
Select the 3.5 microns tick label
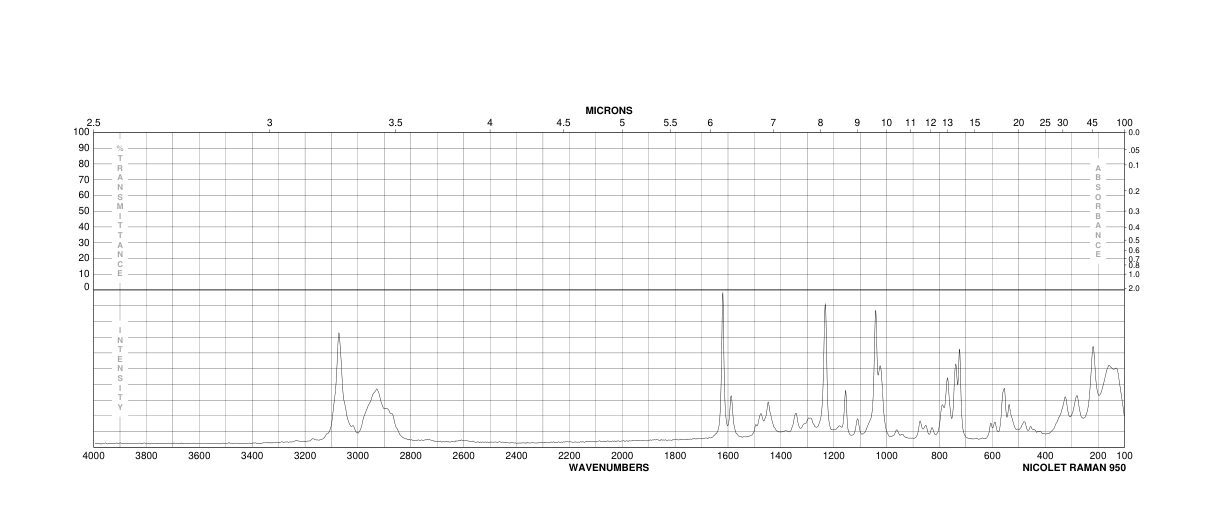[395, 123]
